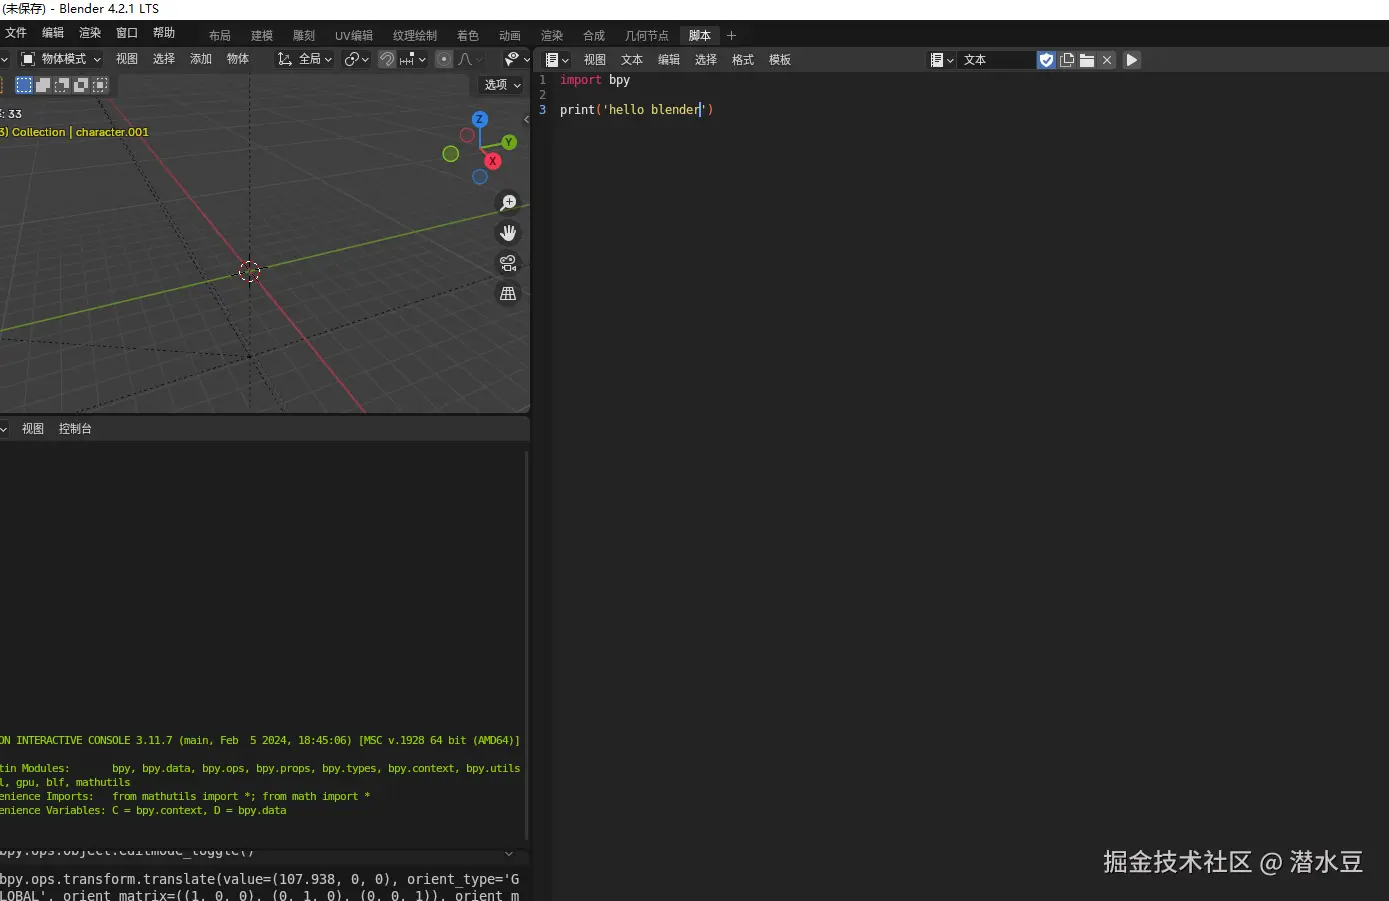The image size is (1389, 901).
Task: Open the 文件 menu
Action: 16,33
